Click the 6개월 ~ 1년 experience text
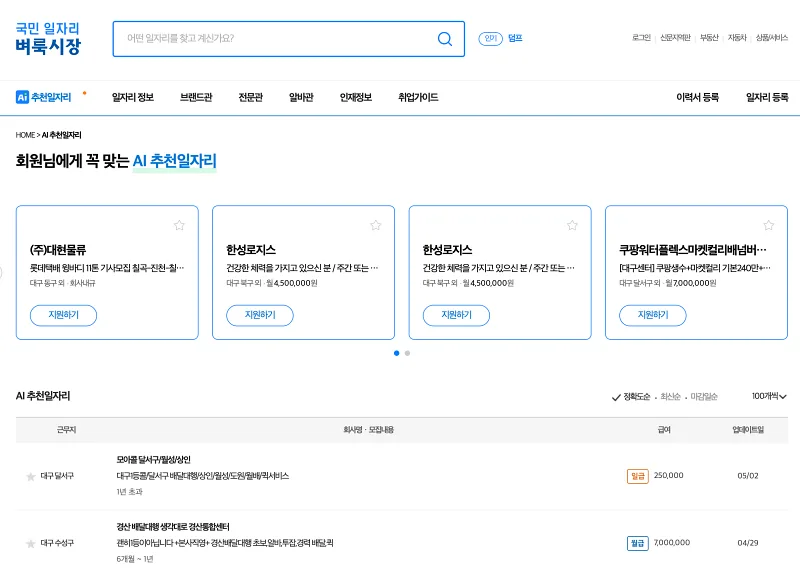 click(135, 559)
